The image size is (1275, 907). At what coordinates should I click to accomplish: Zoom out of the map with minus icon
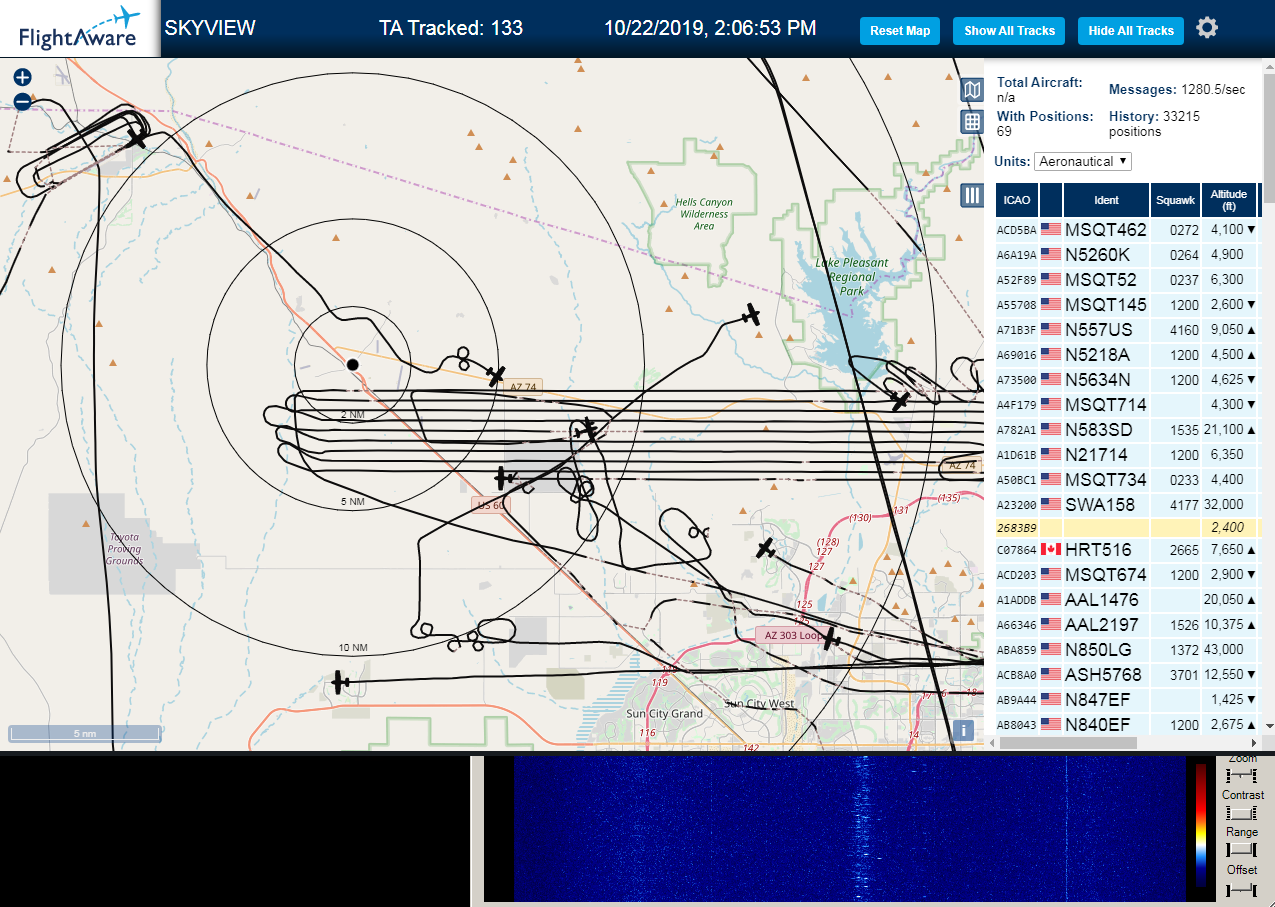(22, 101)
